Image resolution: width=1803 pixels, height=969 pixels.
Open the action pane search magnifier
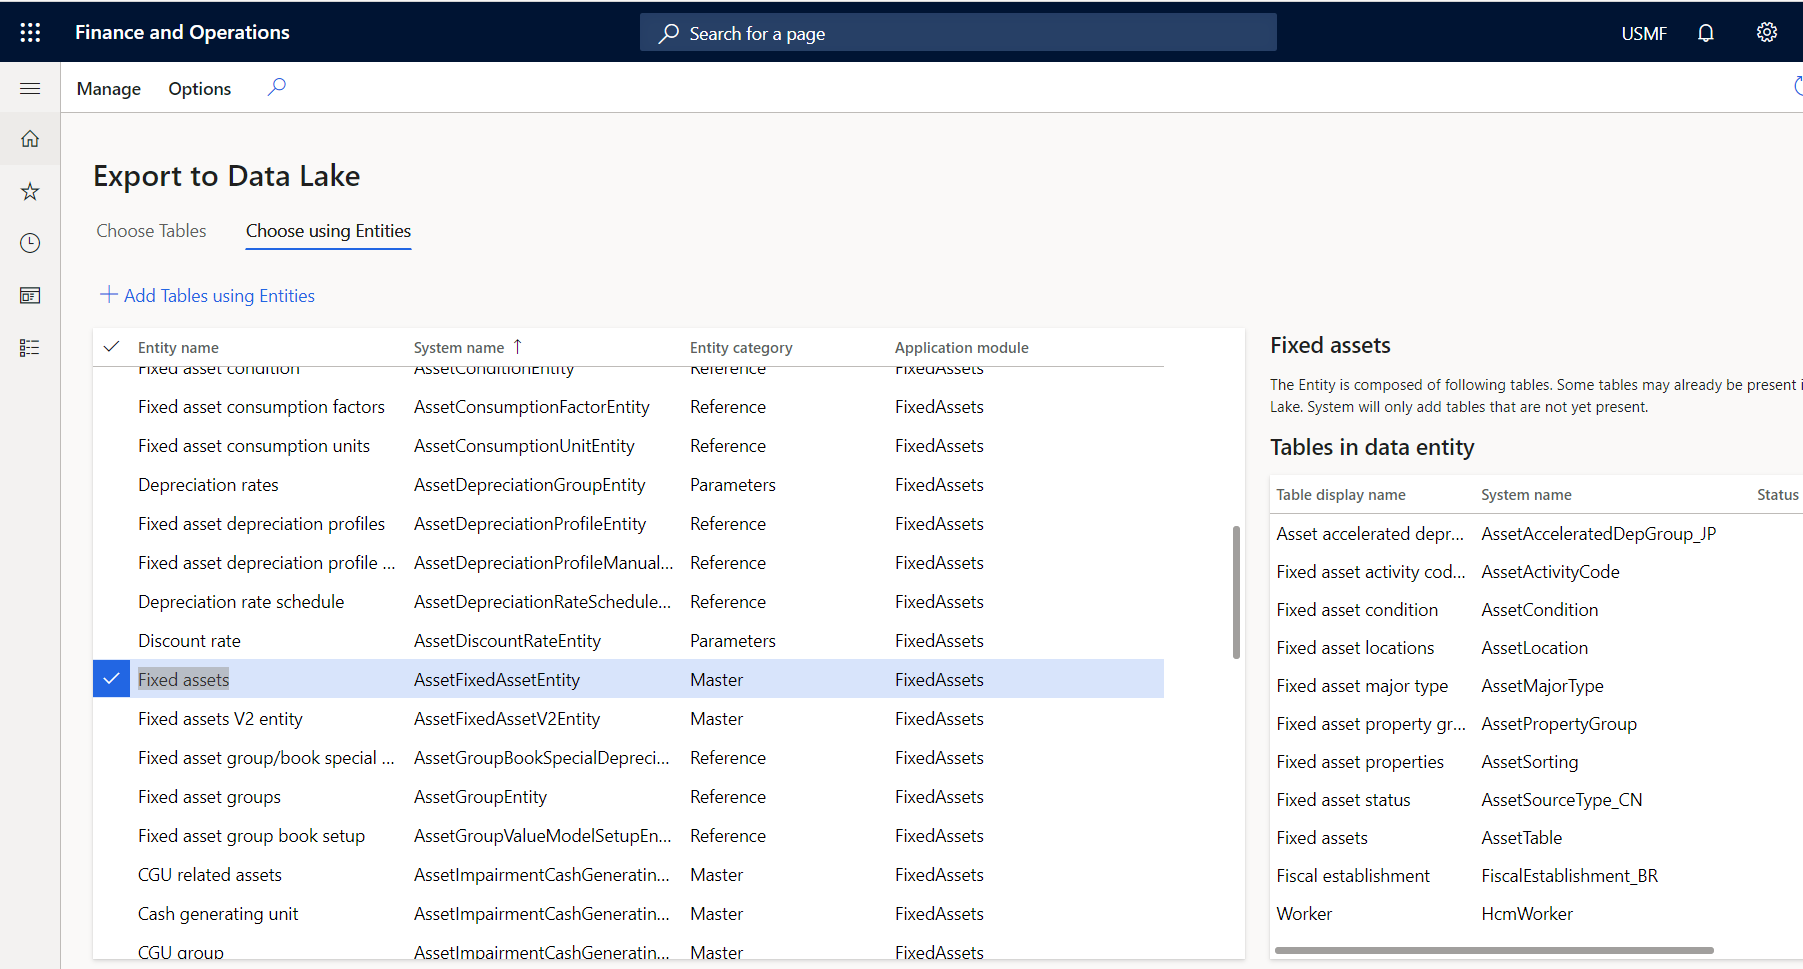click(276, 87)
